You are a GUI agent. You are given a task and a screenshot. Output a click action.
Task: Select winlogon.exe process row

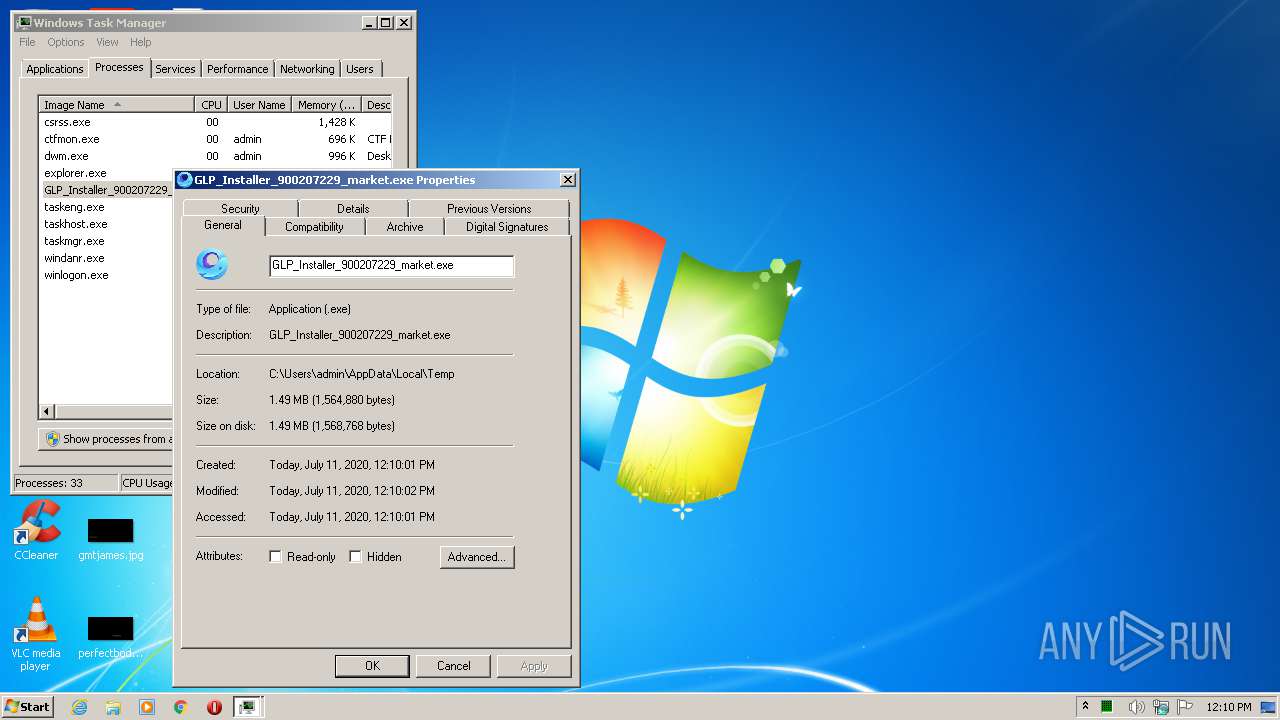click(107, 275)
